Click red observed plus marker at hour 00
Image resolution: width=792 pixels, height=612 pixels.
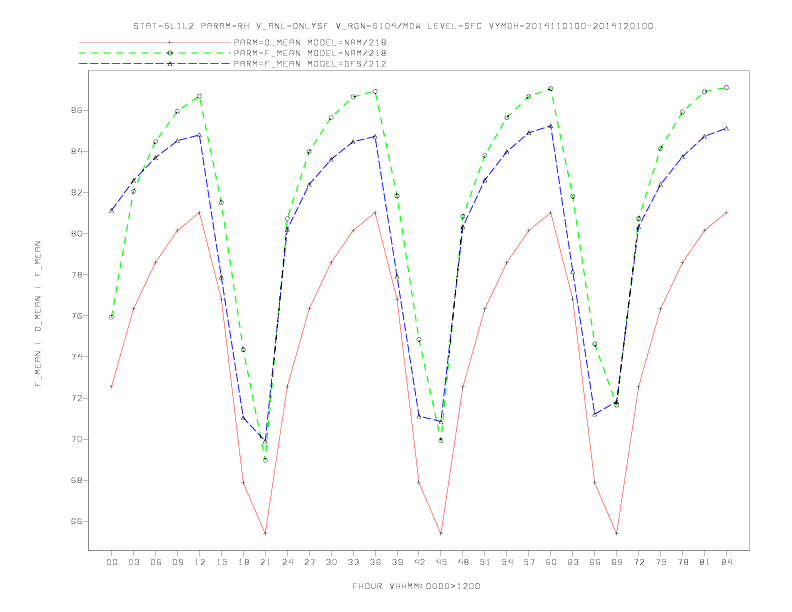click(x=112, y=386)
